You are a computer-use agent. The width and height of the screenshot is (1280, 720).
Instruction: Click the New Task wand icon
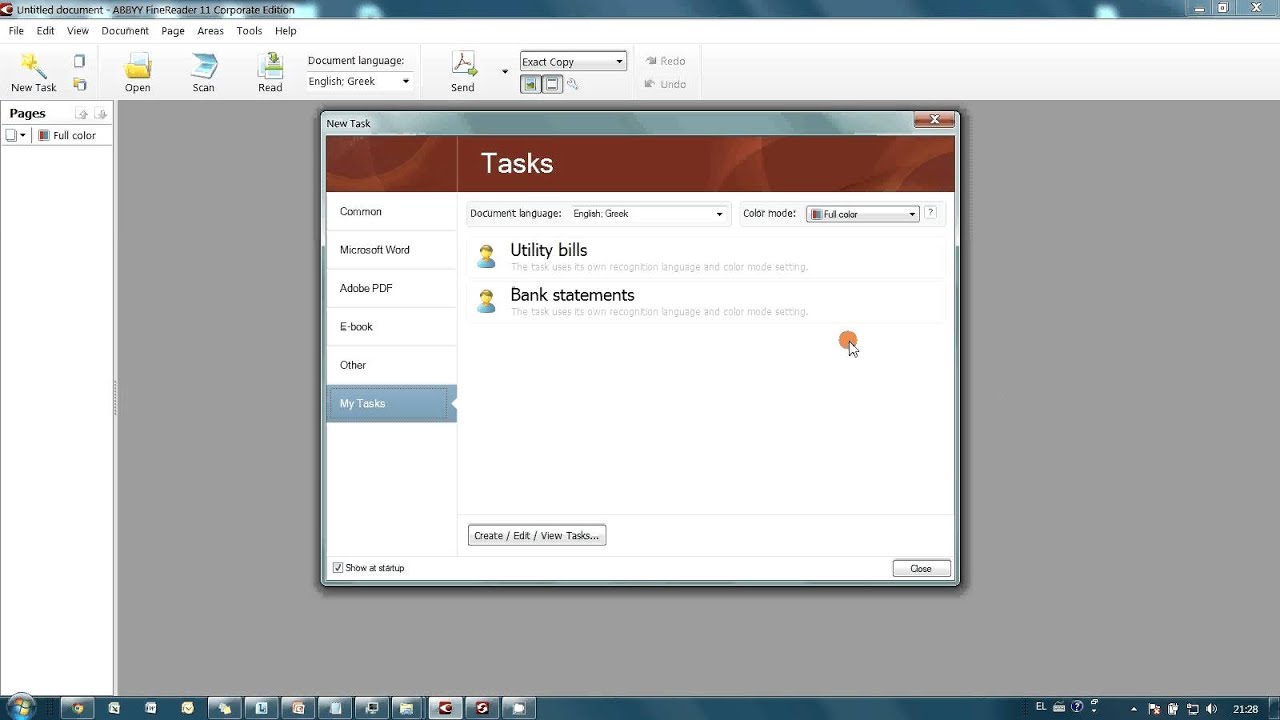tap(33, 66)
